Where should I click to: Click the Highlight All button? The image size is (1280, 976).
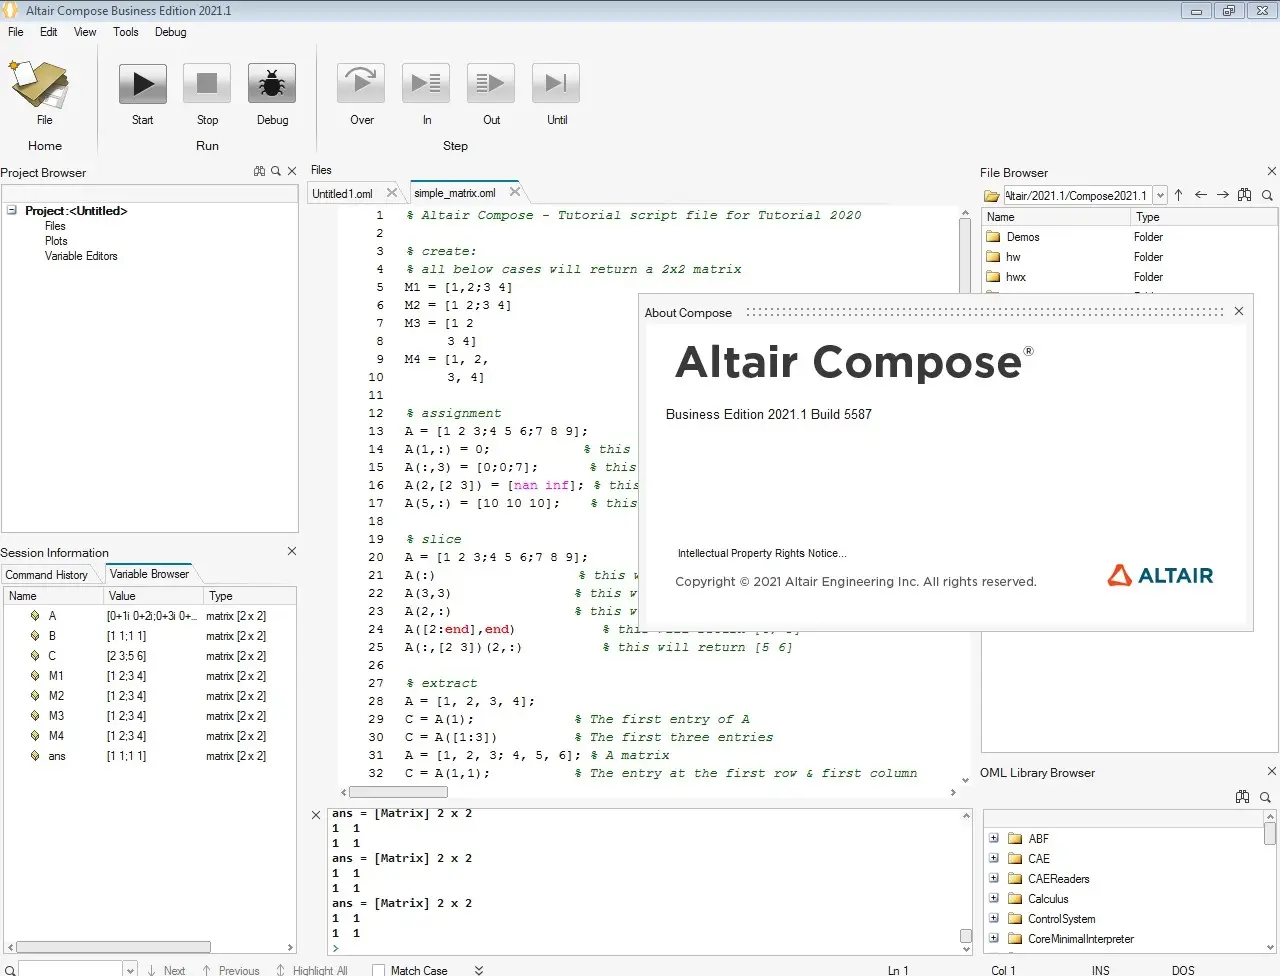tap(311, 970)
